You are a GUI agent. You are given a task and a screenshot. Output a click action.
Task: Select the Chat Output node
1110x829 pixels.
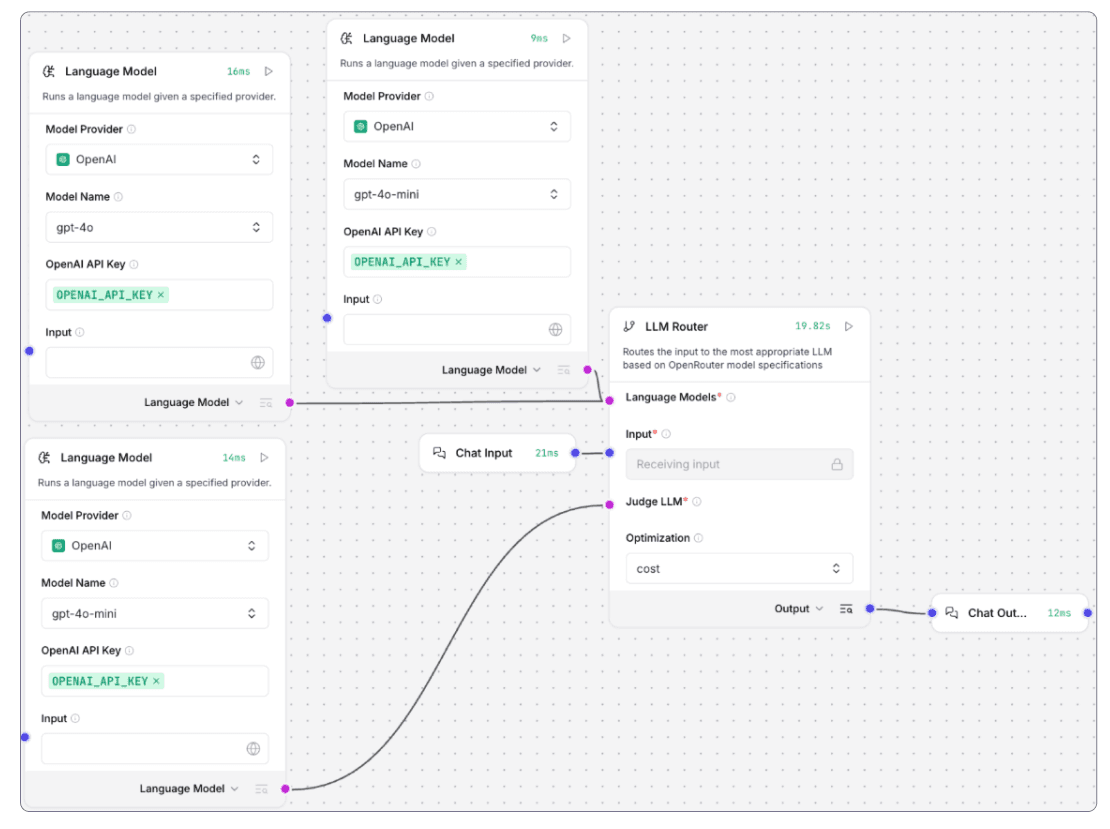(996, 613)
